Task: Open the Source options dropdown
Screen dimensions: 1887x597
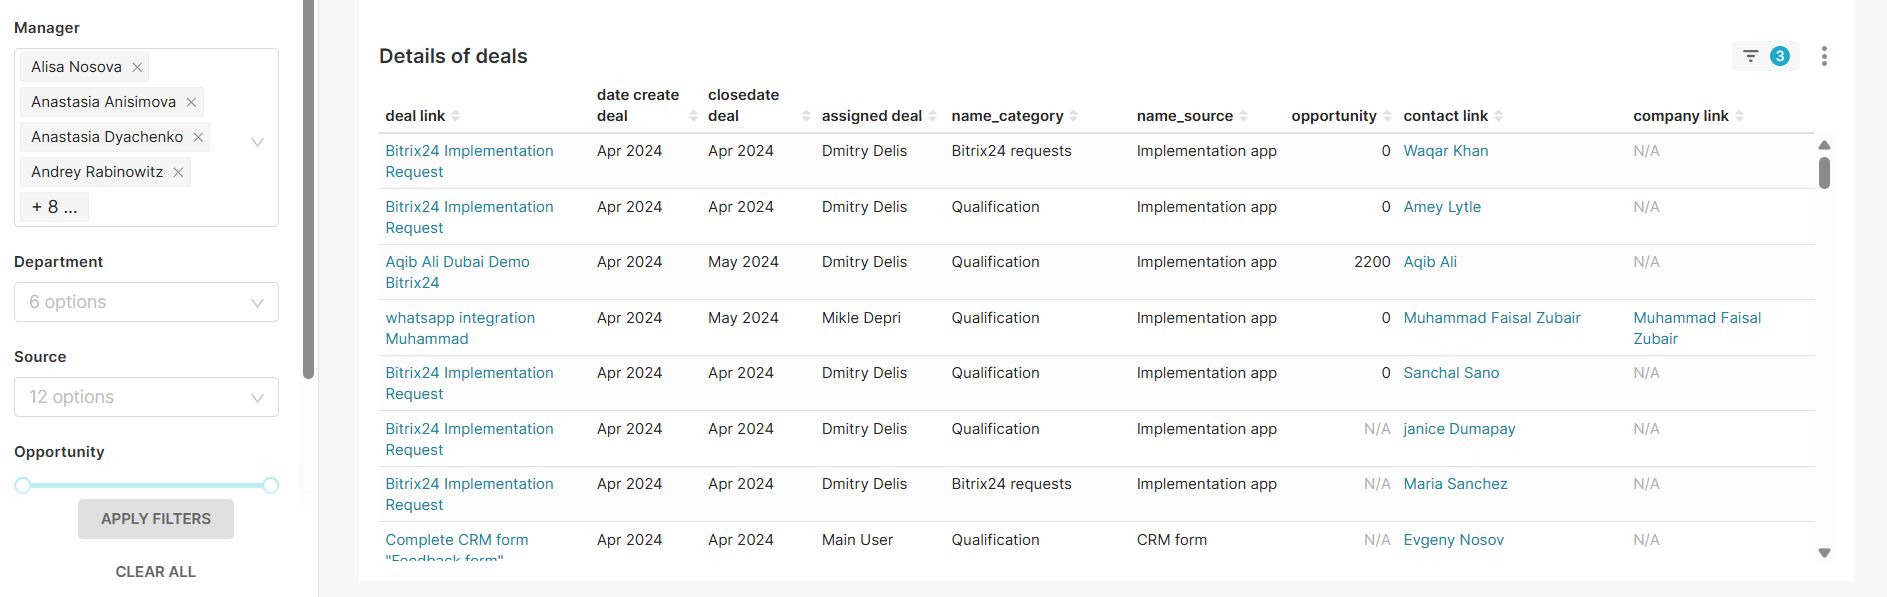Action: (146, 397)
